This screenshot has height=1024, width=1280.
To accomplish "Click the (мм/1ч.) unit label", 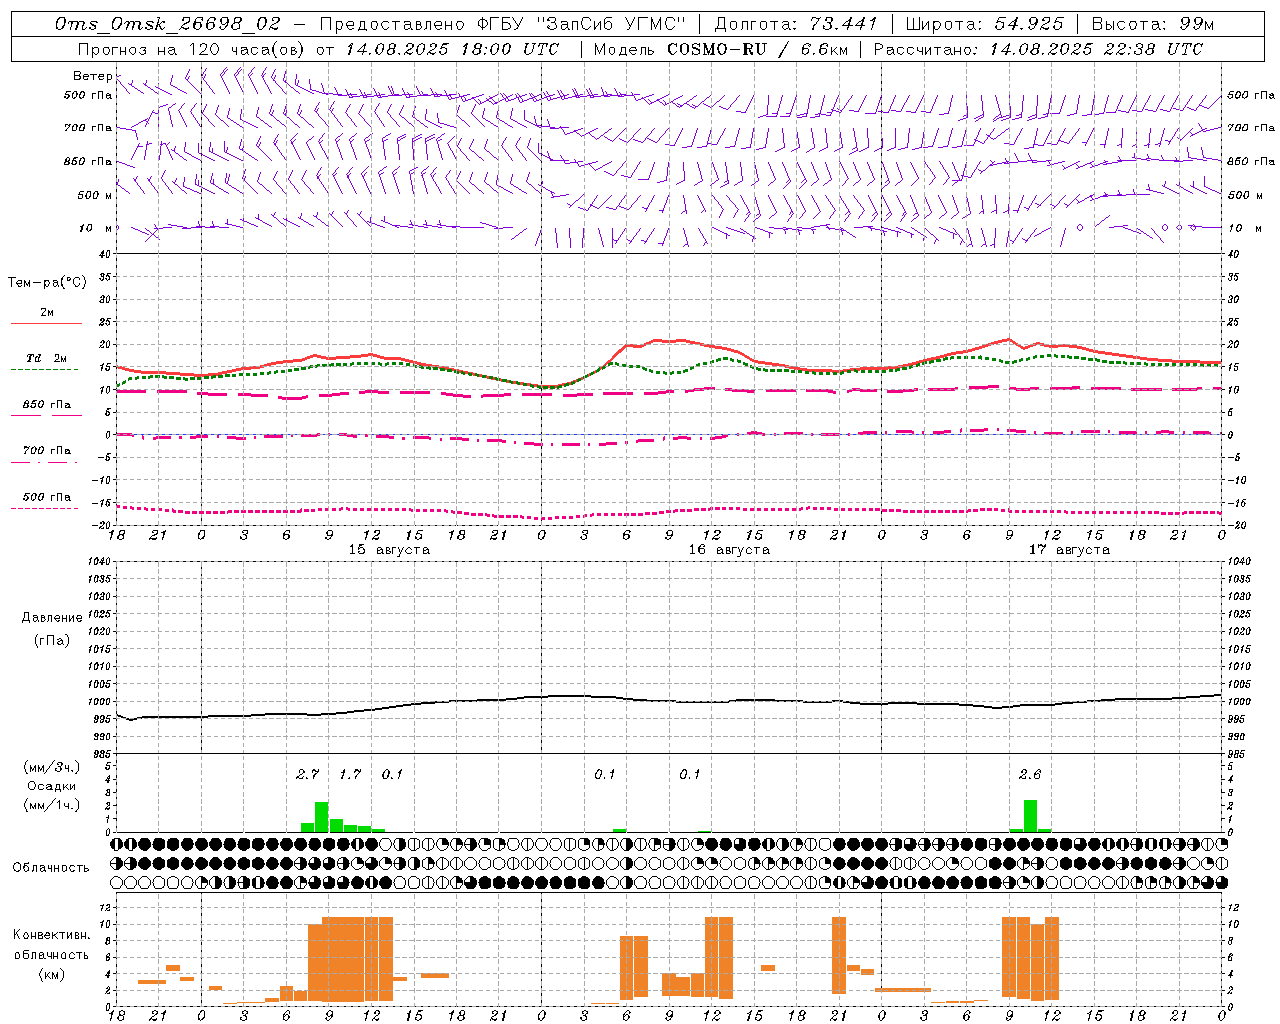I will 51,804.
